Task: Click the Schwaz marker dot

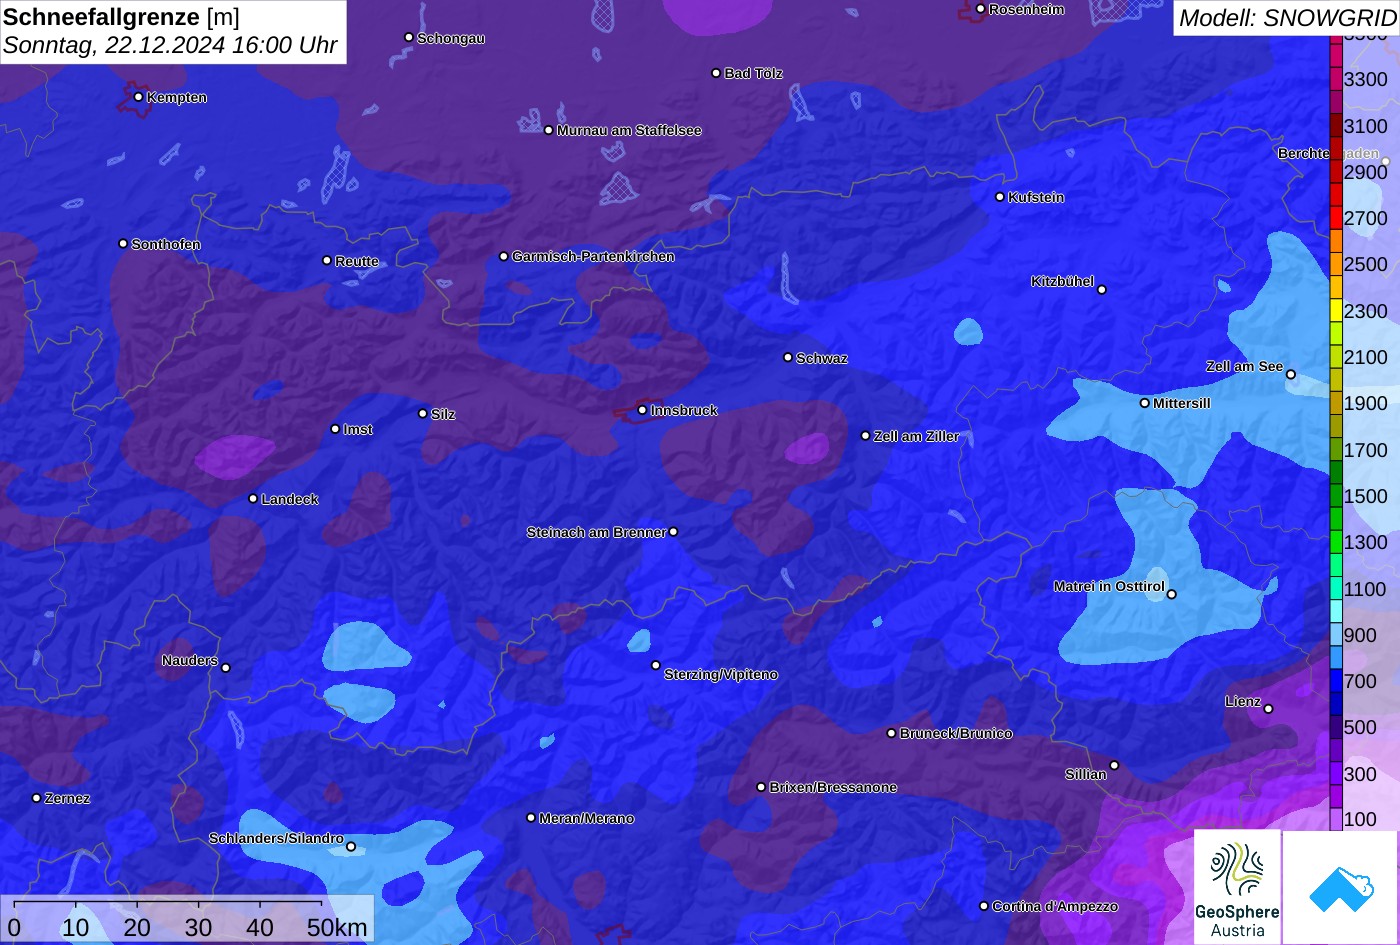Action: pos(788,357)
